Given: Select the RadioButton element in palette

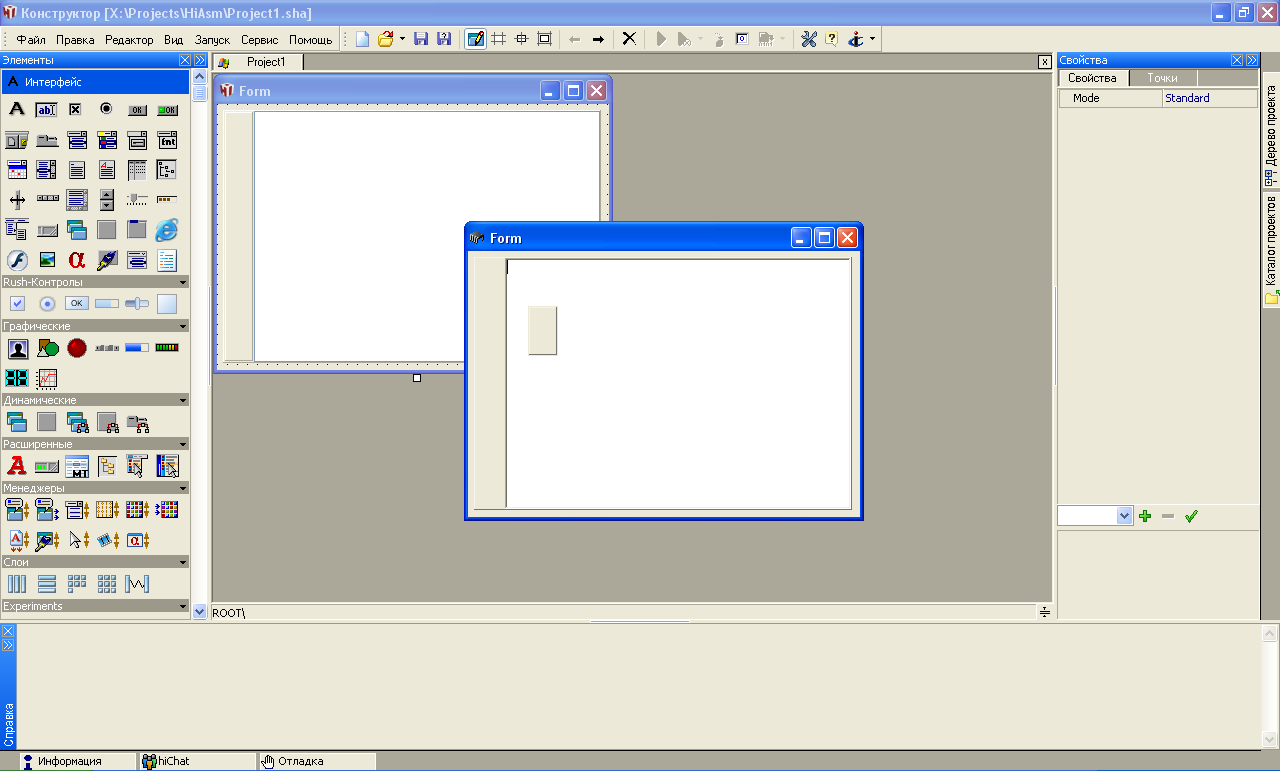Looking at the screenshot, I should 106,109.
